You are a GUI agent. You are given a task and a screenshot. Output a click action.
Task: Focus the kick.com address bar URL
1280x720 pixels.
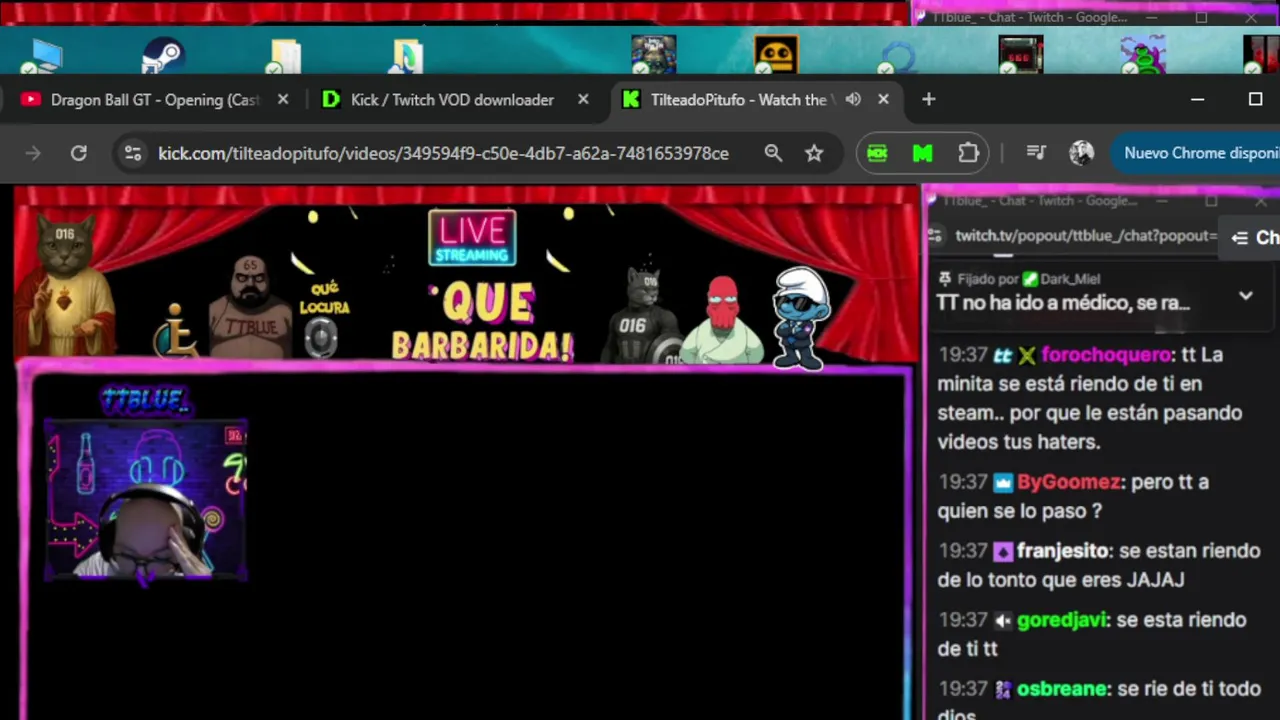click(443, 153)
